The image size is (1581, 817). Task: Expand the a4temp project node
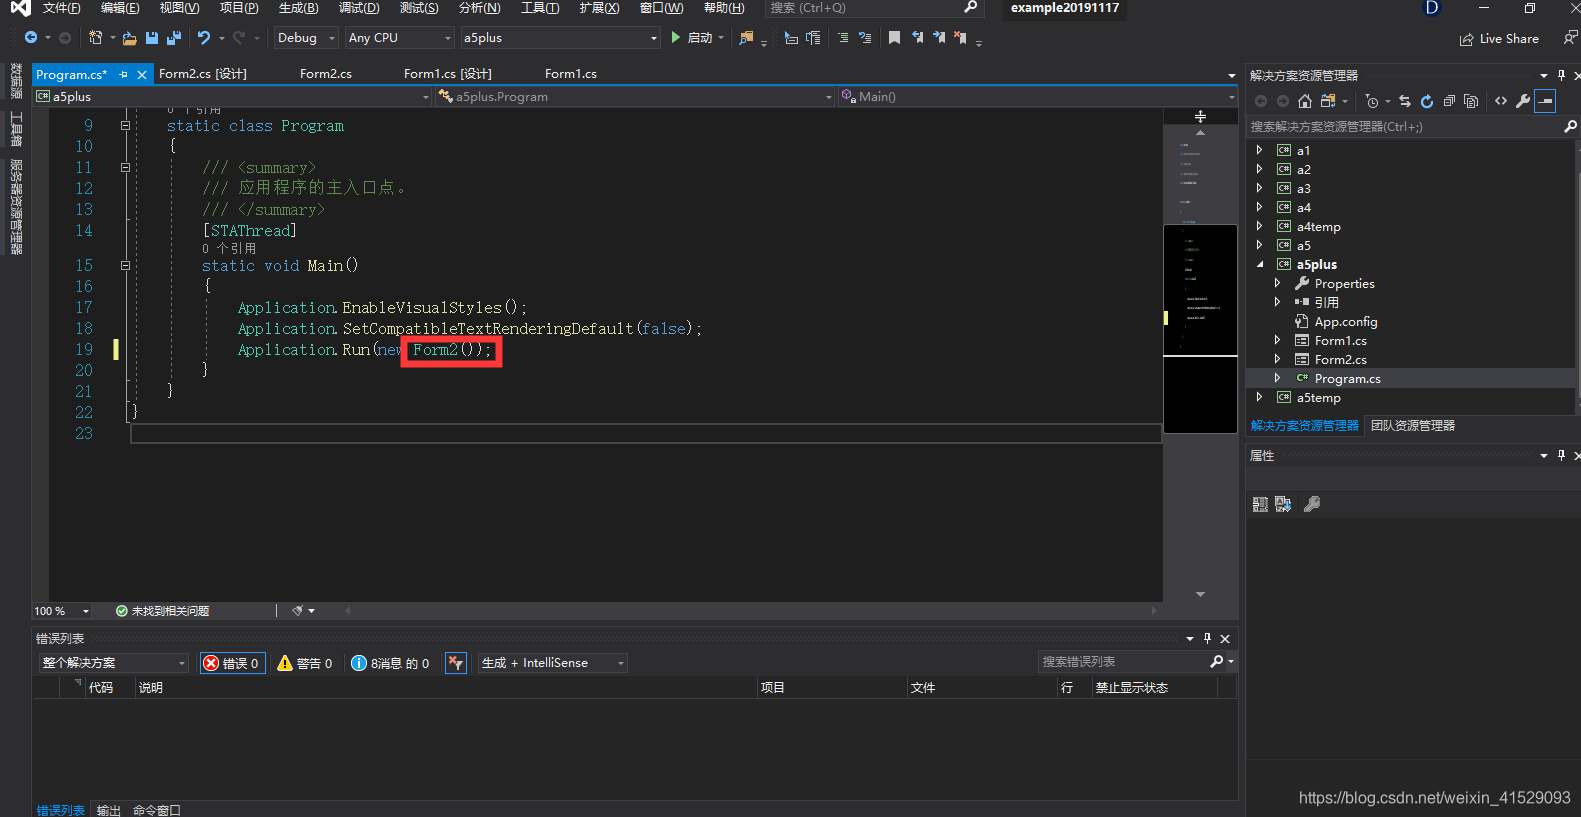pos(1259,227)
